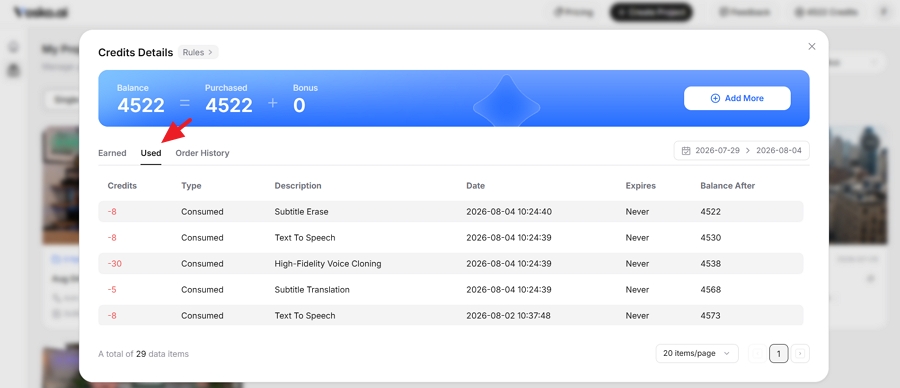This screenshot has height=388, width=900.
Task: Open Pricing in the background top bar
Action: pyautogui.click(x=573, y=12)
